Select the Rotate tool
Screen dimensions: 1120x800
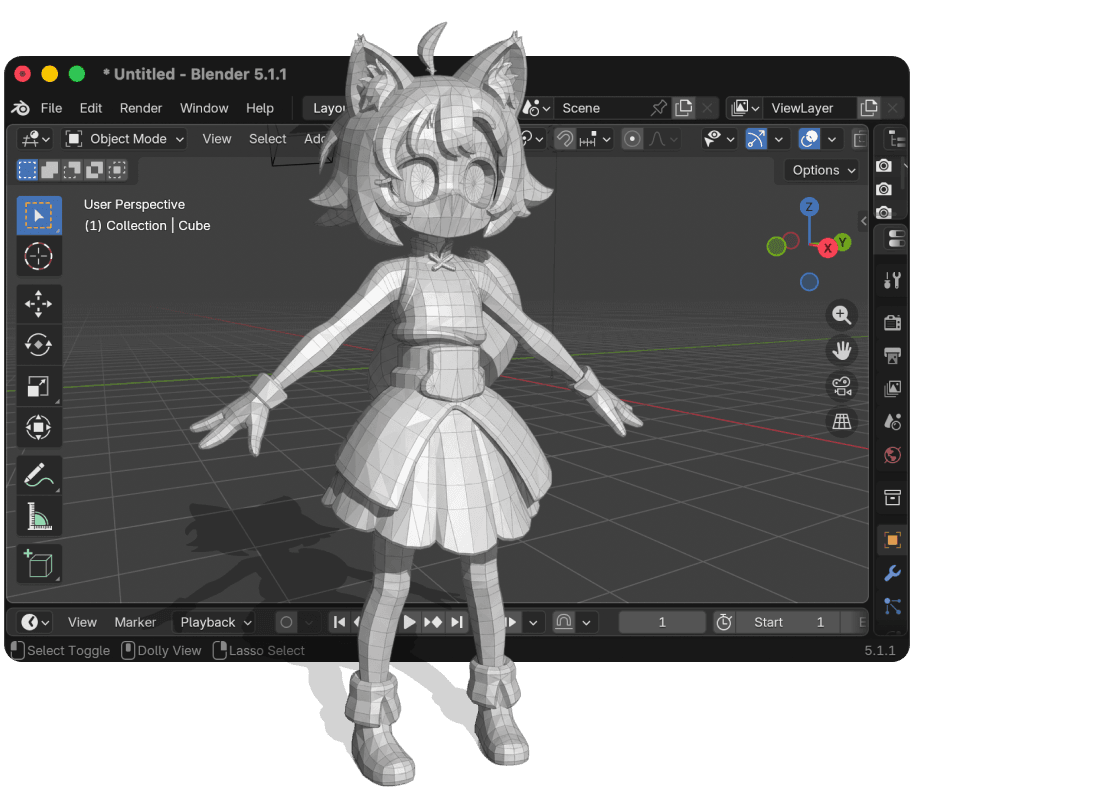(39, 345)
